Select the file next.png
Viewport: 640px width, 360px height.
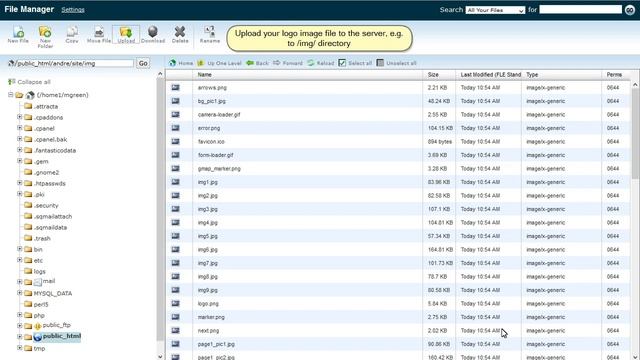pos(209,331)
